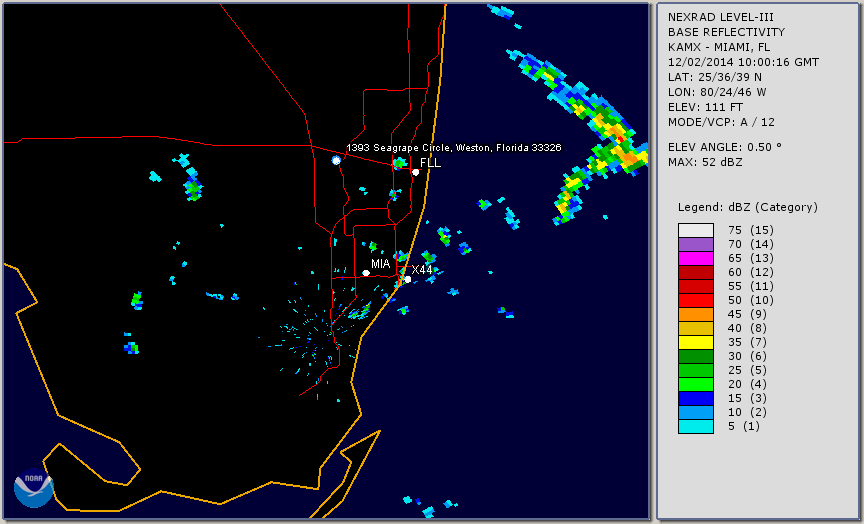
Task: Click the 'LAT: 25/36/39 N' line
Action: pos(715,77)
